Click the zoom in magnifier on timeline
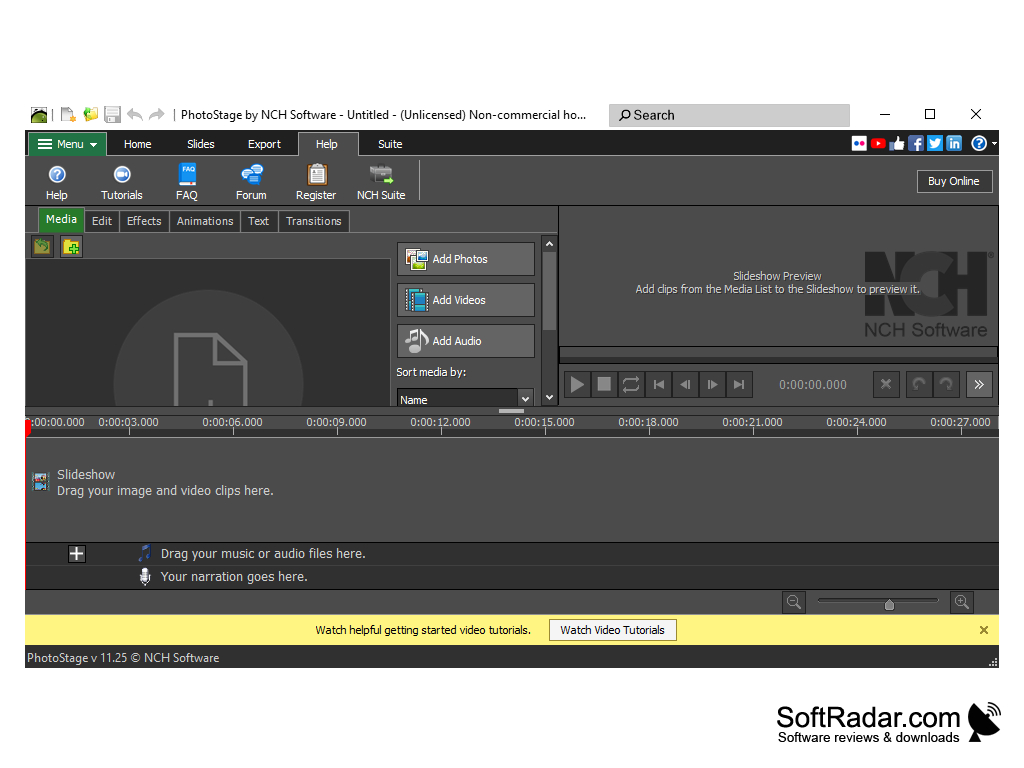 click(962, 602)
